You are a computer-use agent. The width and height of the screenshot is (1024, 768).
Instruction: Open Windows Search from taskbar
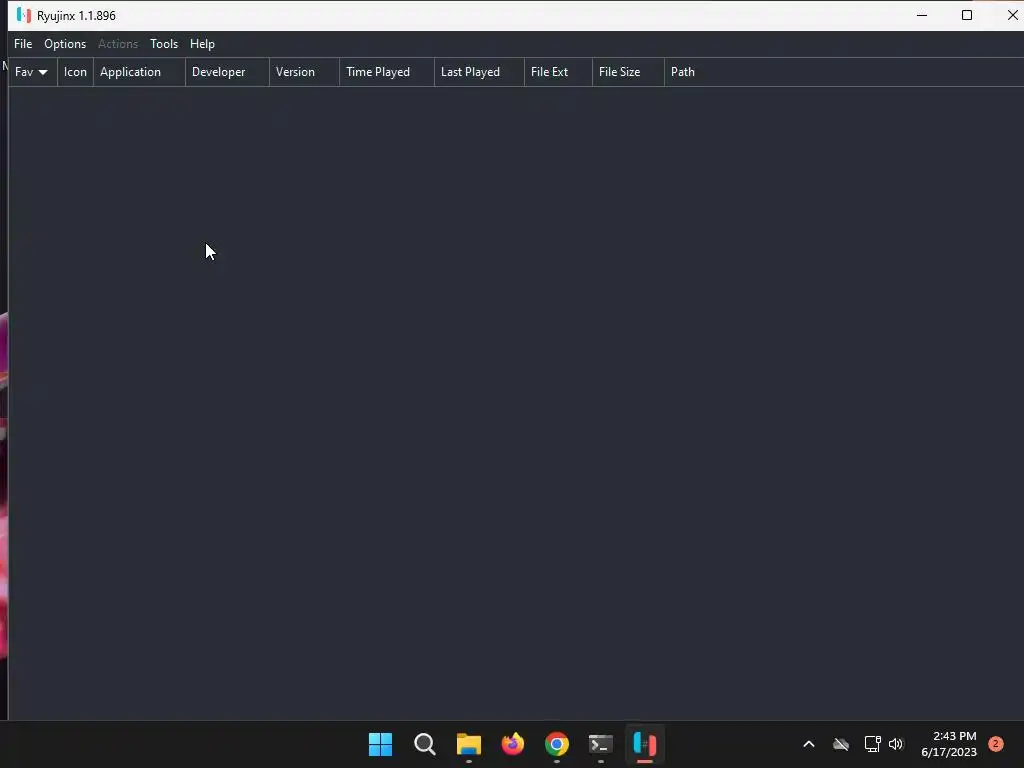[424, 744]
